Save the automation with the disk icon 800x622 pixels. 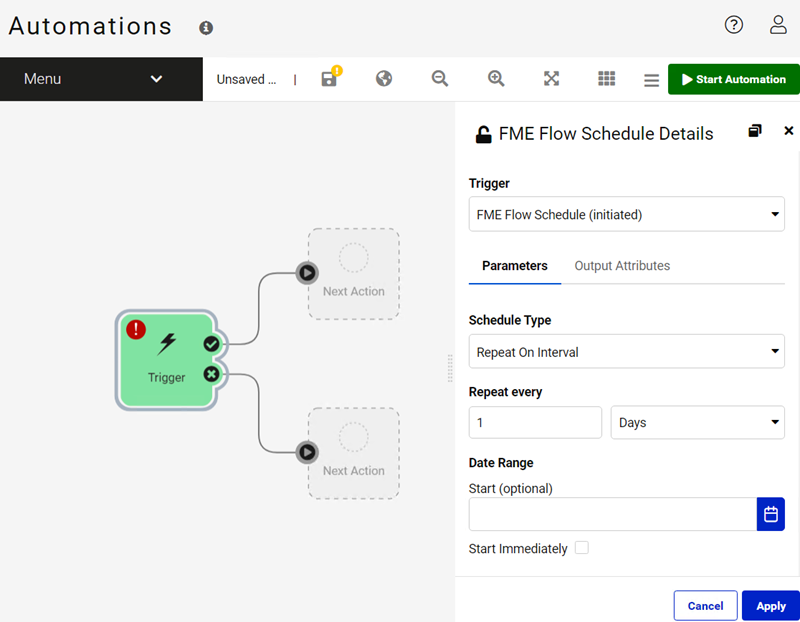tap(330, 79)
